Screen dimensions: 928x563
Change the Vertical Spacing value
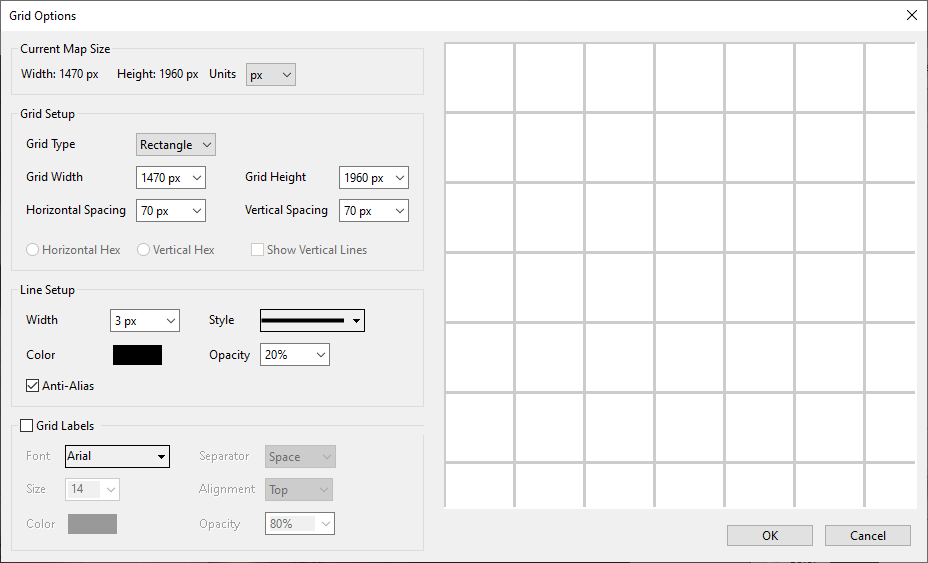(x=374, y=211)
